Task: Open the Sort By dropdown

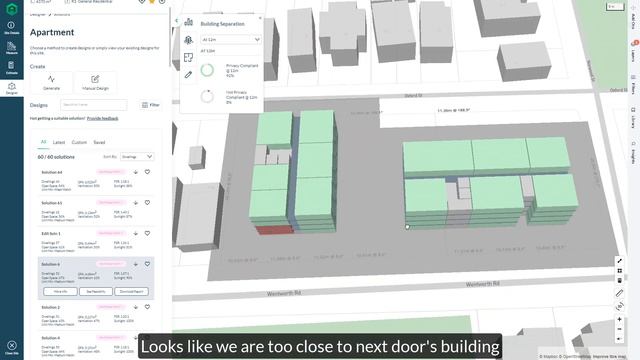Action: click(x=137, y=157)
